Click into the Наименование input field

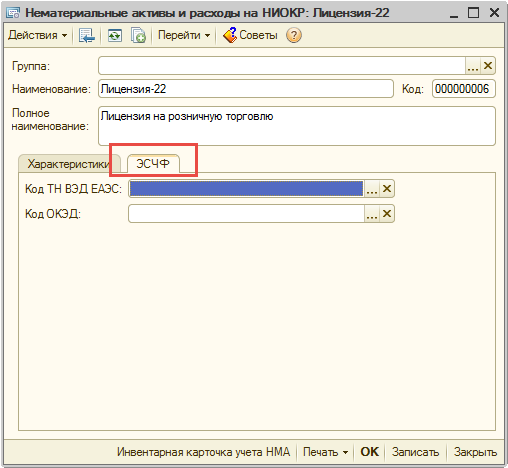point(246,89)
